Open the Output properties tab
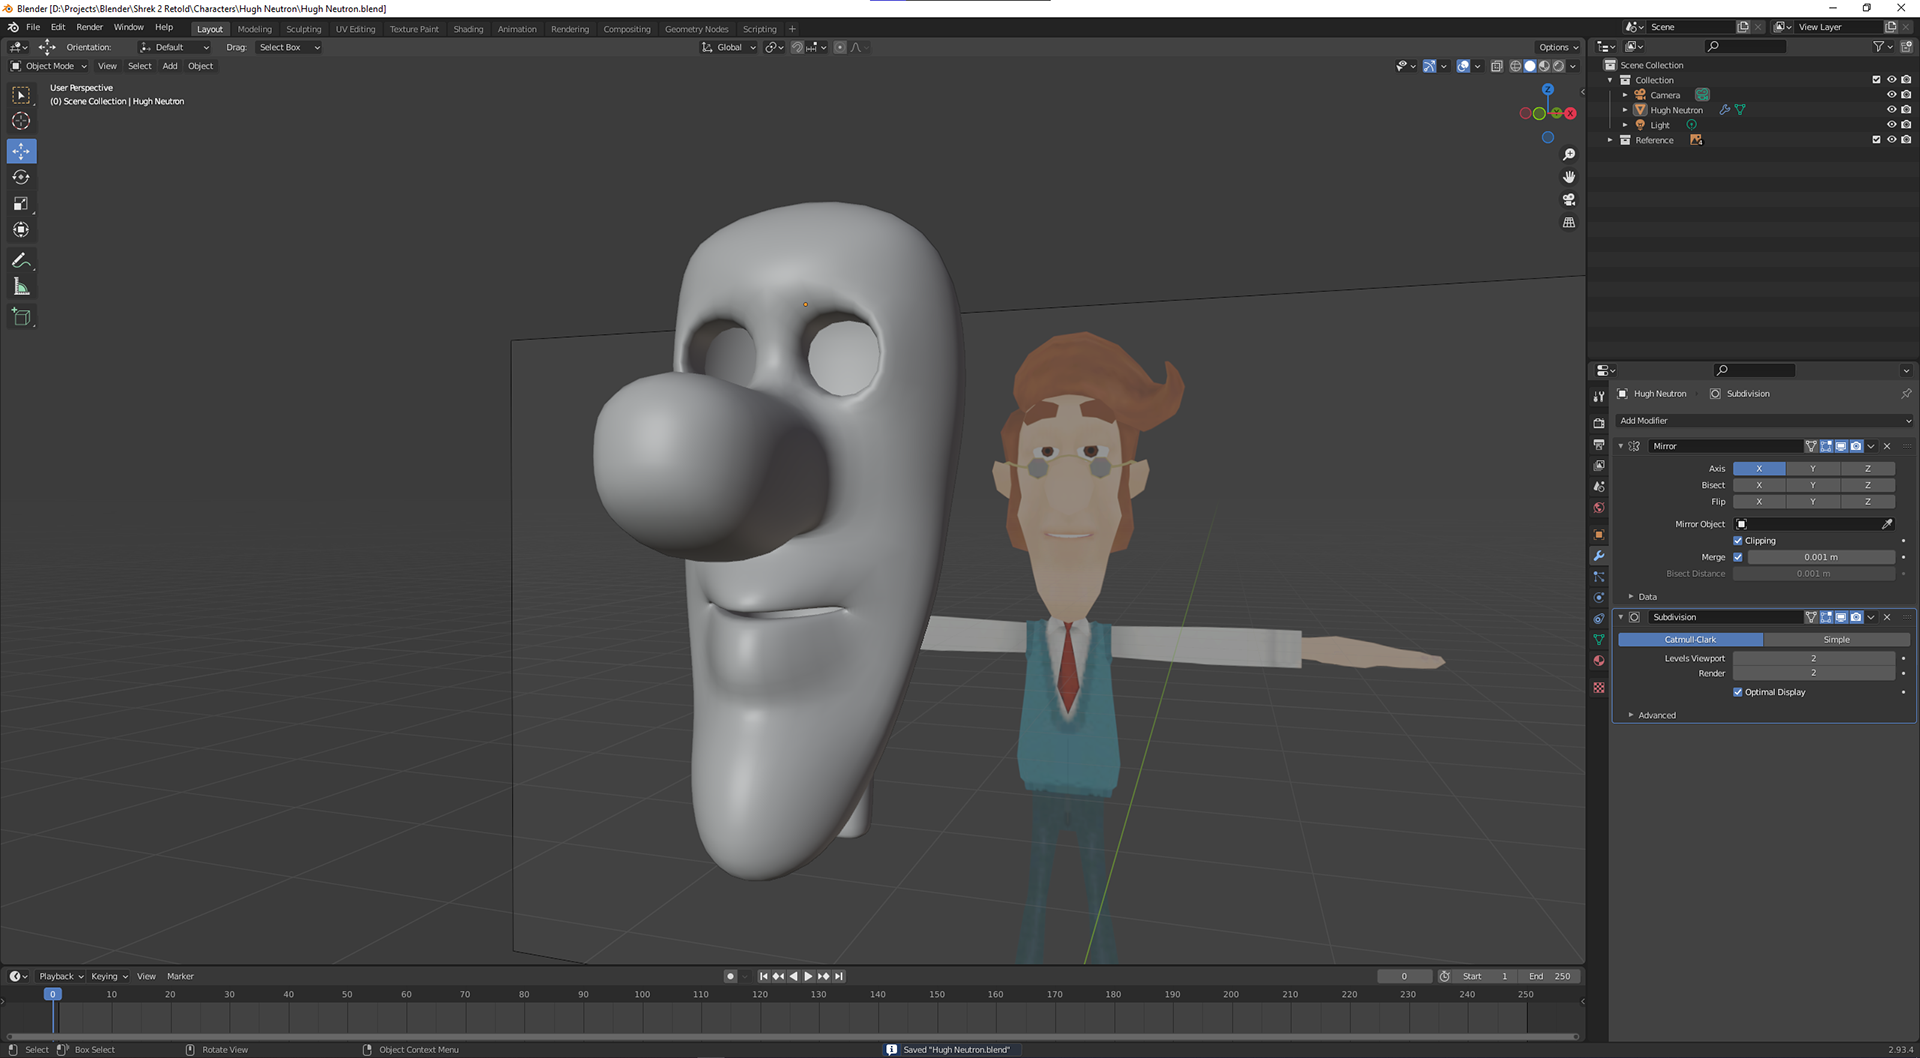This screenshot has width=1920, height=1058. point(1599,444)
